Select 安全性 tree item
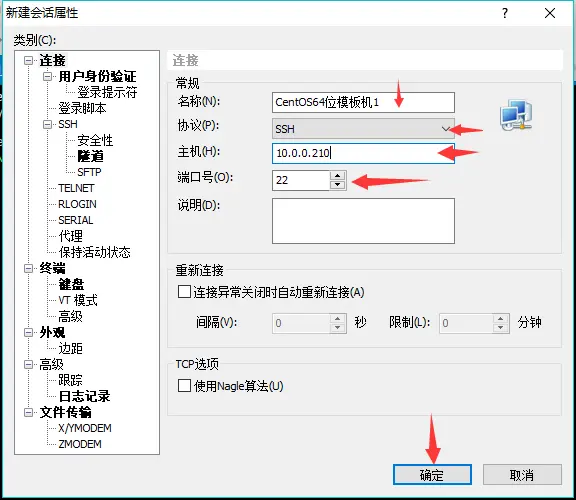This screenshot has height=500, width=576. click(95, 140)
